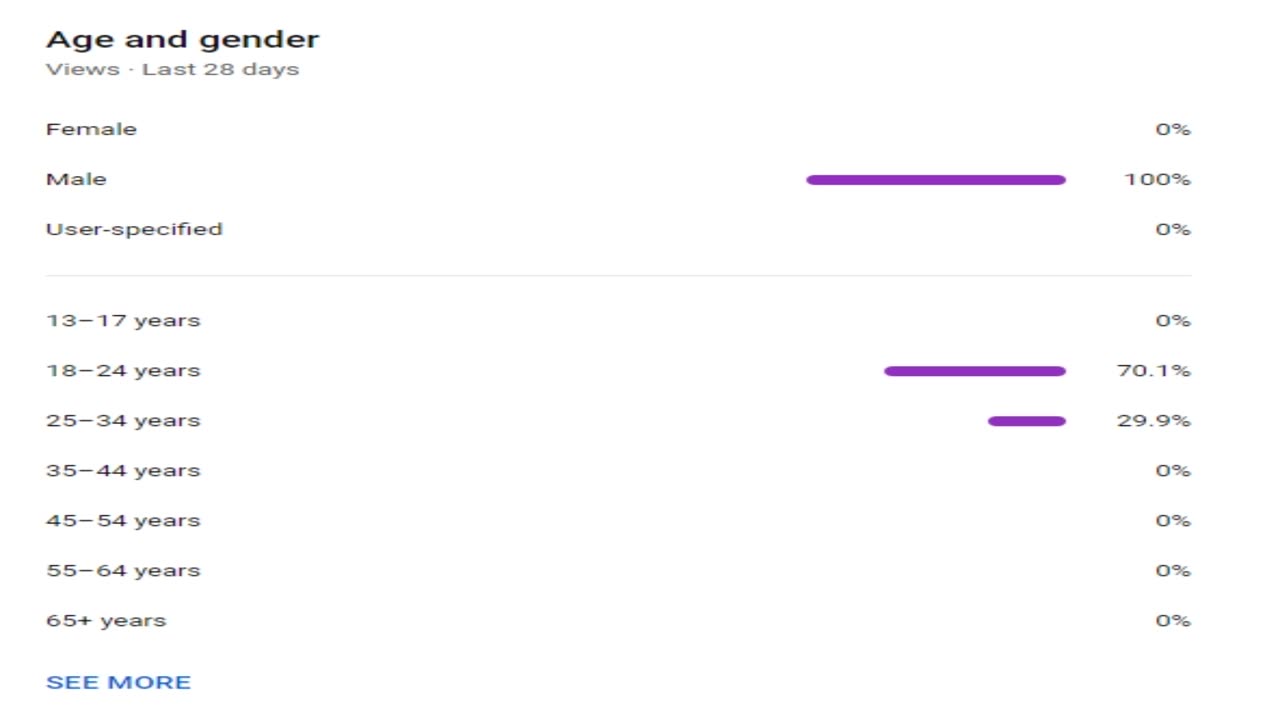Image resolution: width=1280 pixels, height=720 pixels.
Task: Select the 65+ years row label
Action: pyautogui.click(x=106, y=621)
